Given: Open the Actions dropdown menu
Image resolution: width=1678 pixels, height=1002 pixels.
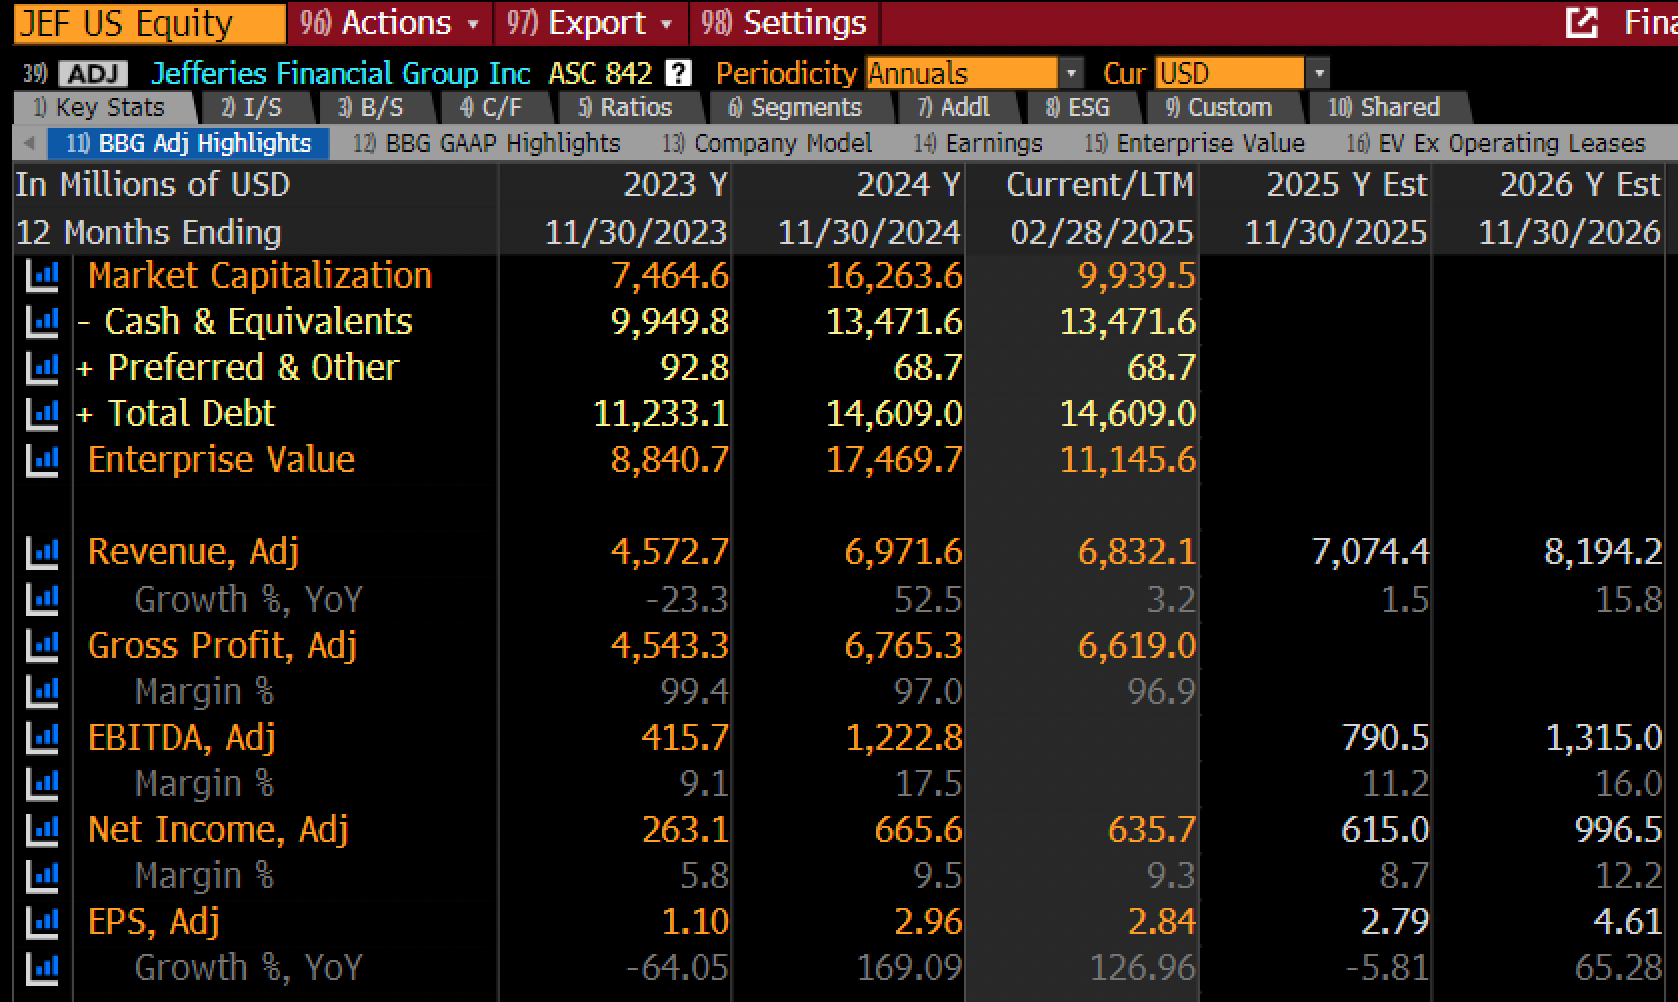Looking at the screenshot, I should pyautogui.click(x=391, y=22).
